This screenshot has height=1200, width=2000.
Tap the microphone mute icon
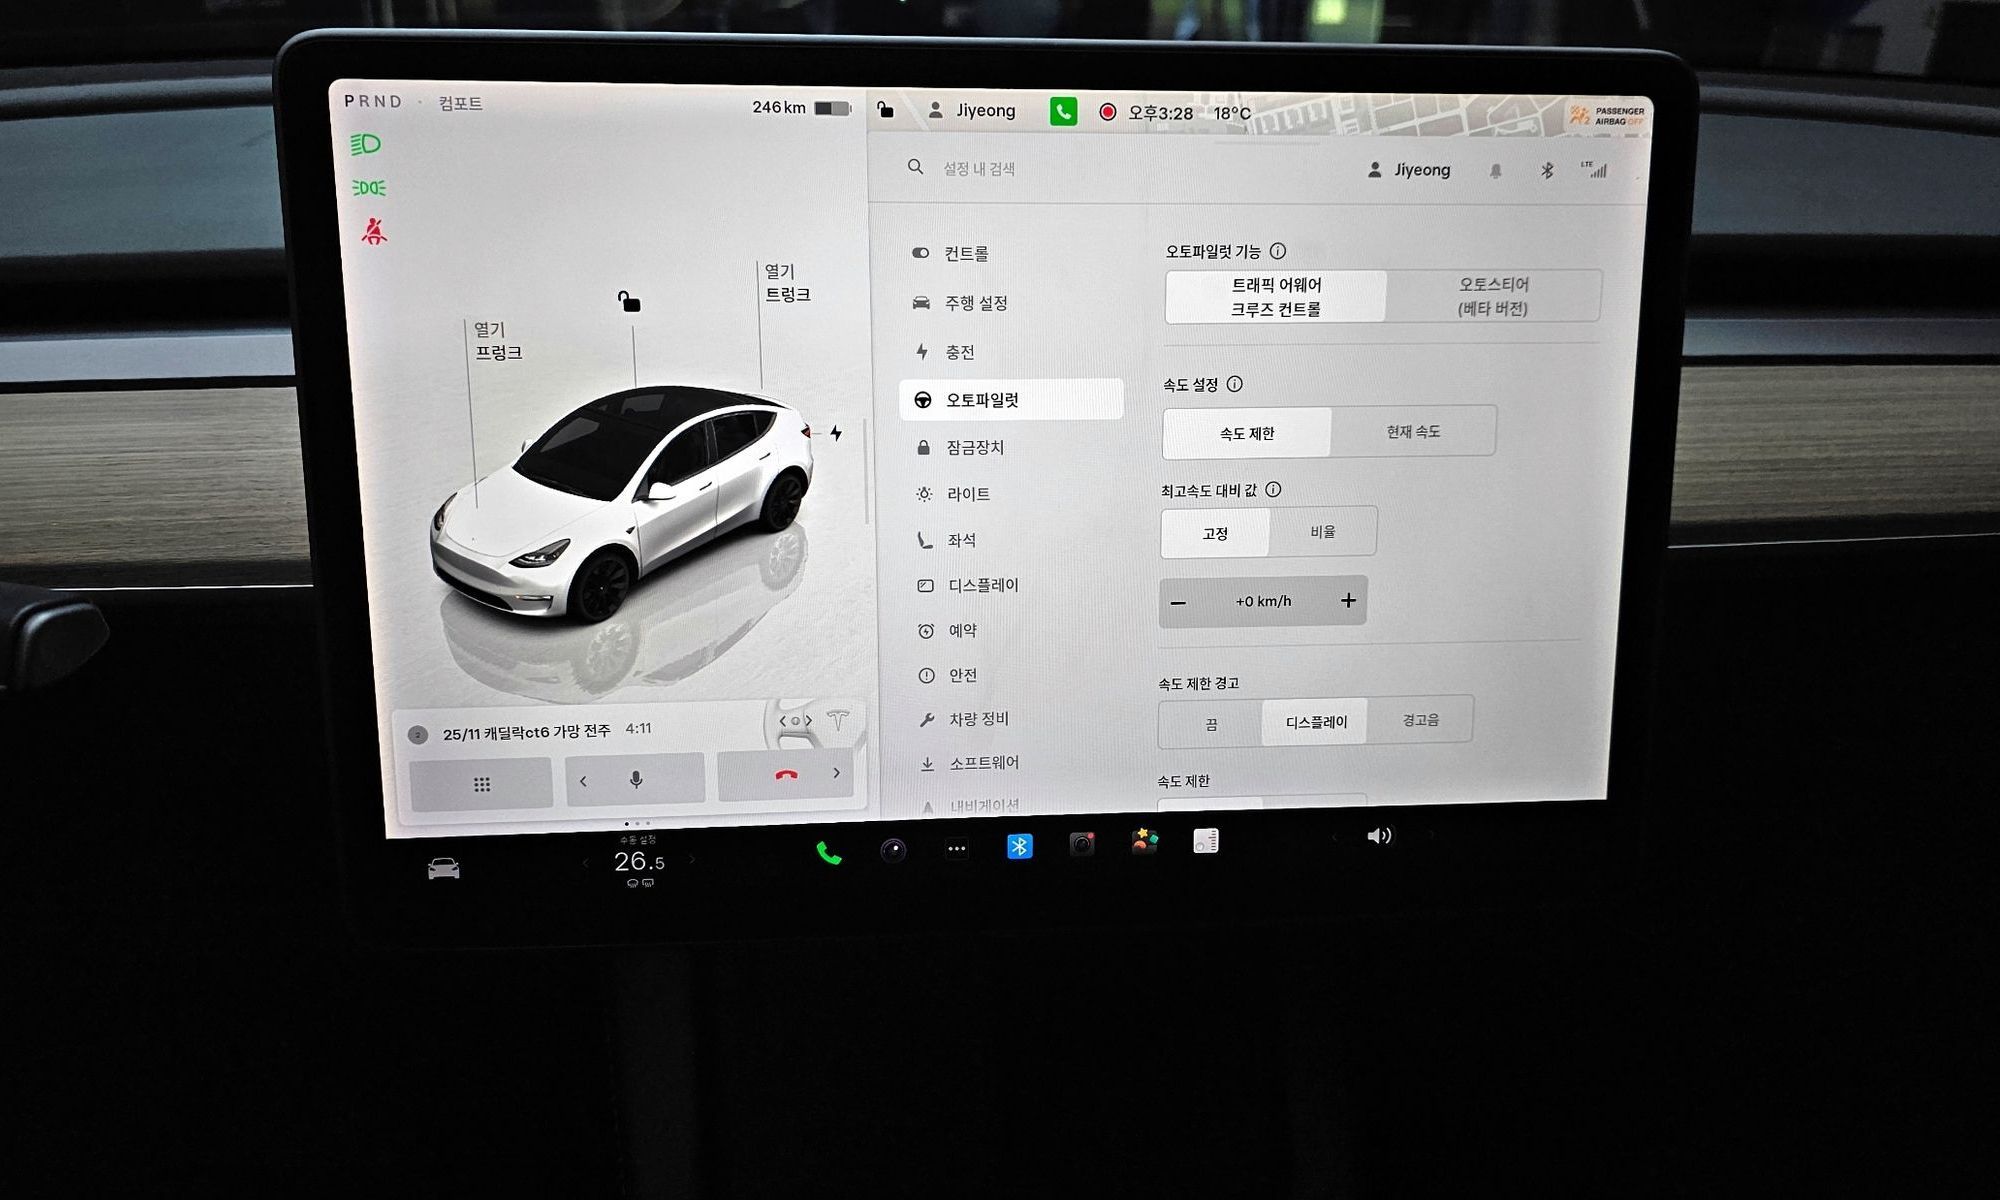point(636,779)
